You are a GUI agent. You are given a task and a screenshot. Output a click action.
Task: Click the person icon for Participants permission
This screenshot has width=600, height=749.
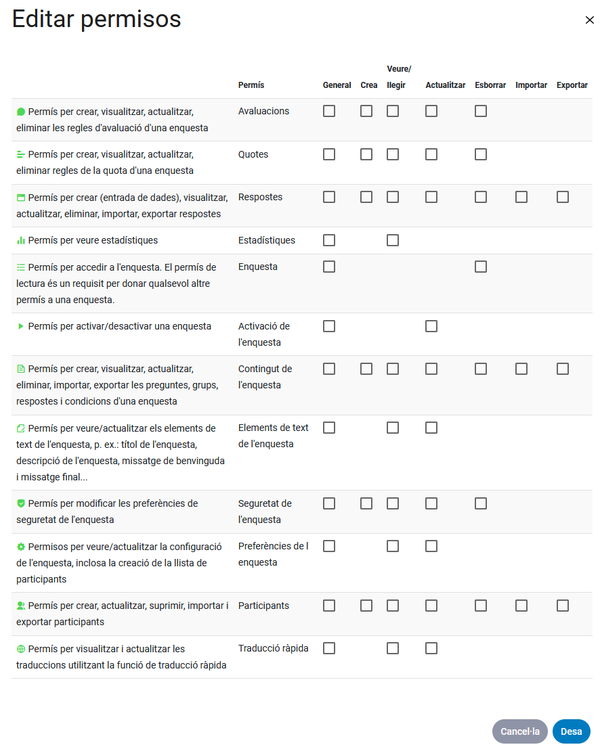point(21,606)
